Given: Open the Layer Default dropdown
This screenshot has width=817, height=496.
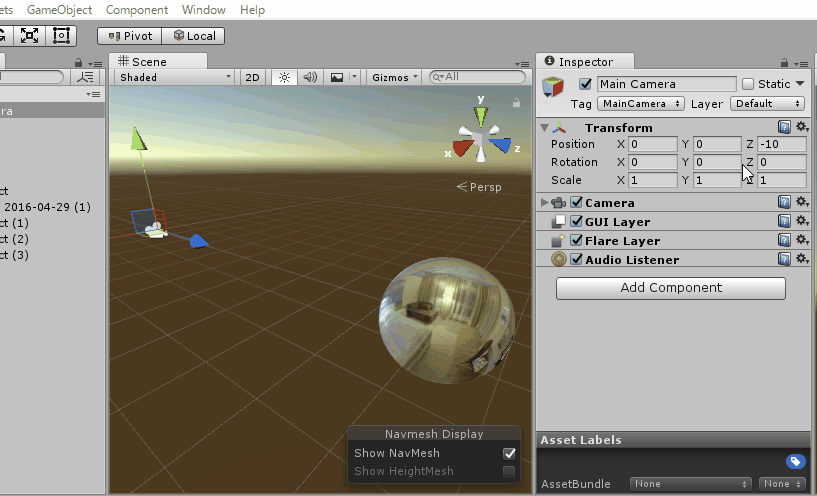Looking at the screenshot, I should (x=768, y=104).
